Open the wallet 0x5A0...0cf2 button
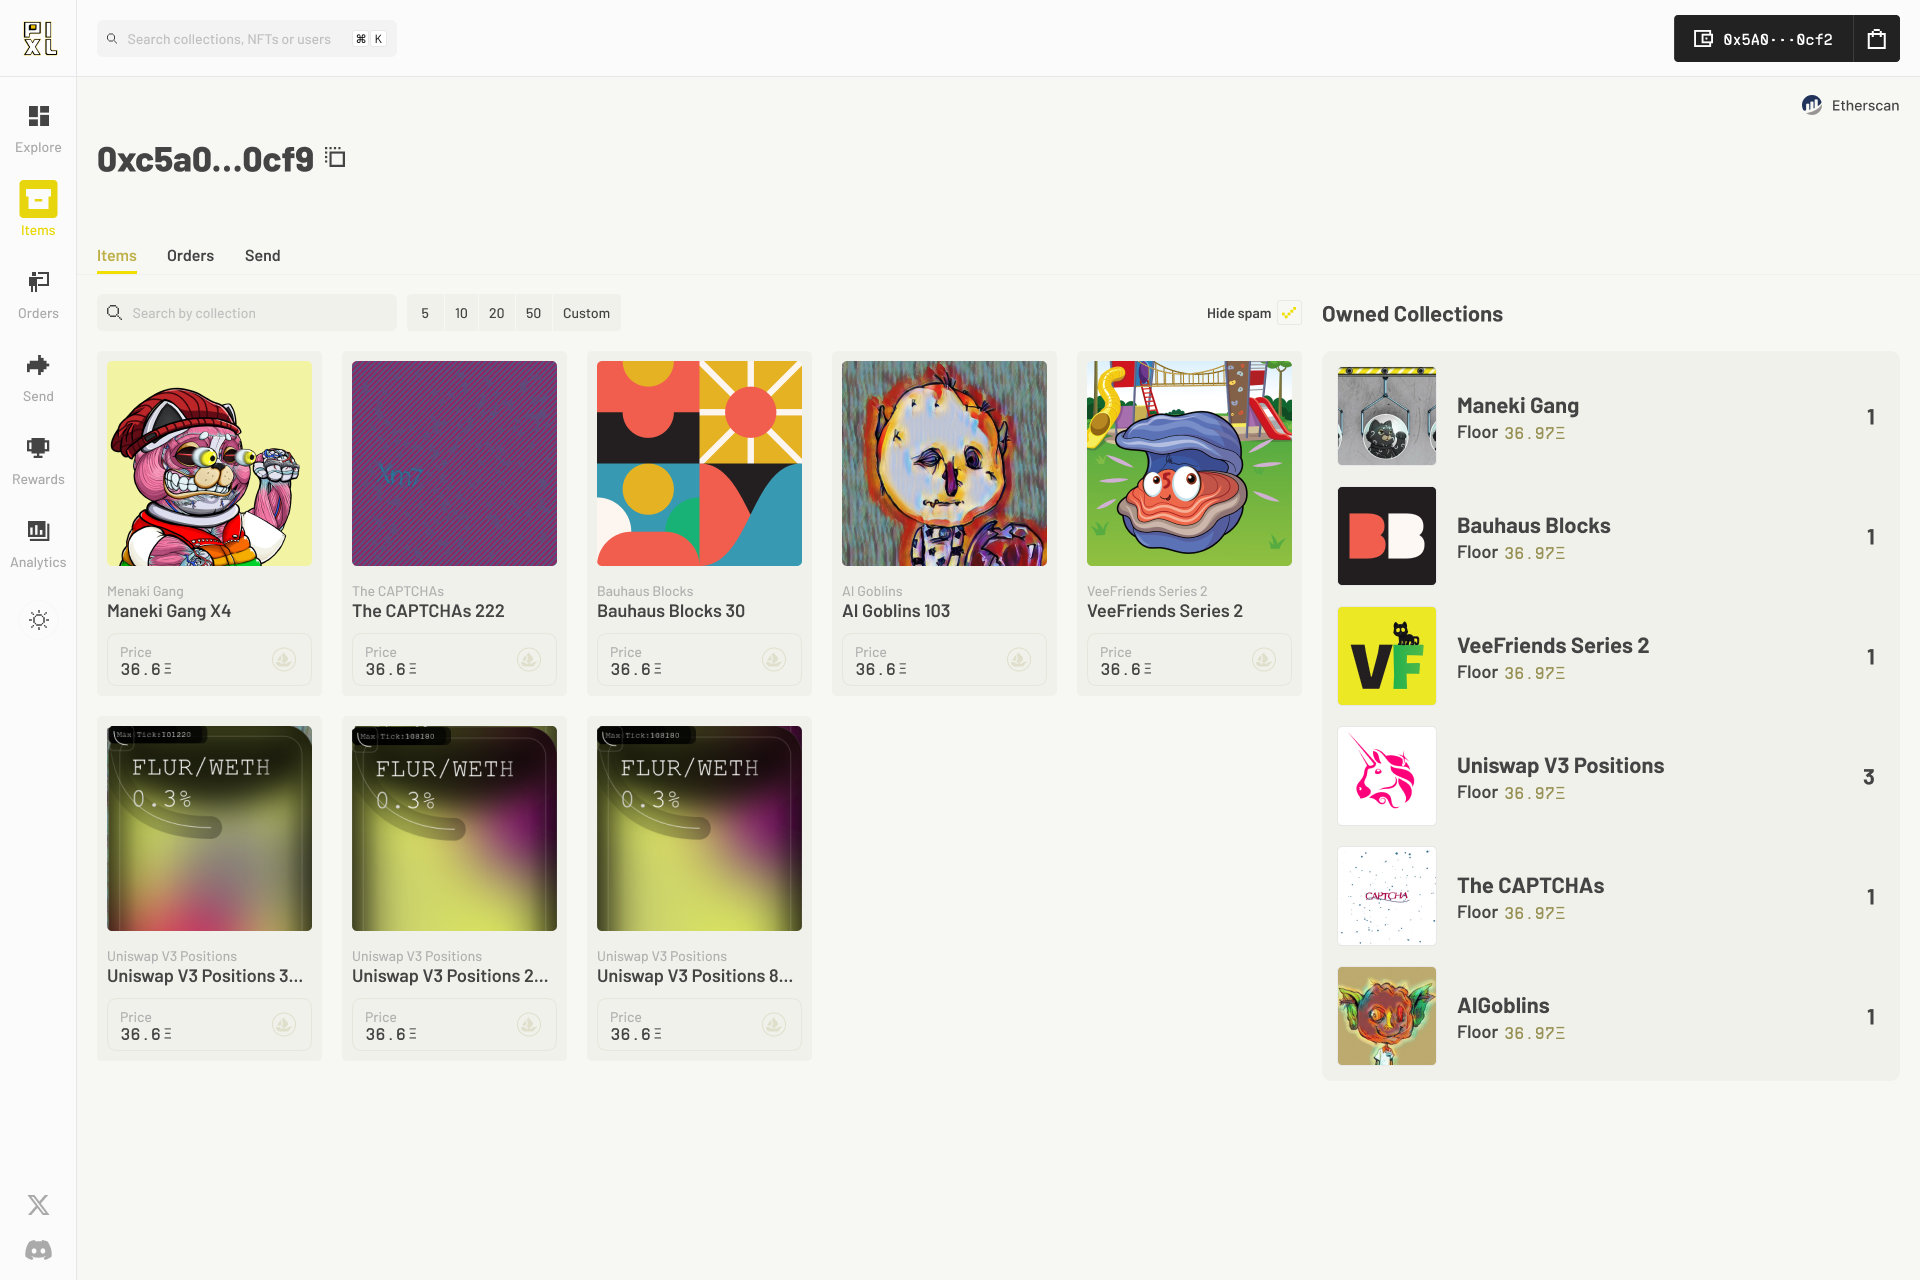Screen dimensions: 1920x1280 pyautogui.click(x=1764, y=39)
